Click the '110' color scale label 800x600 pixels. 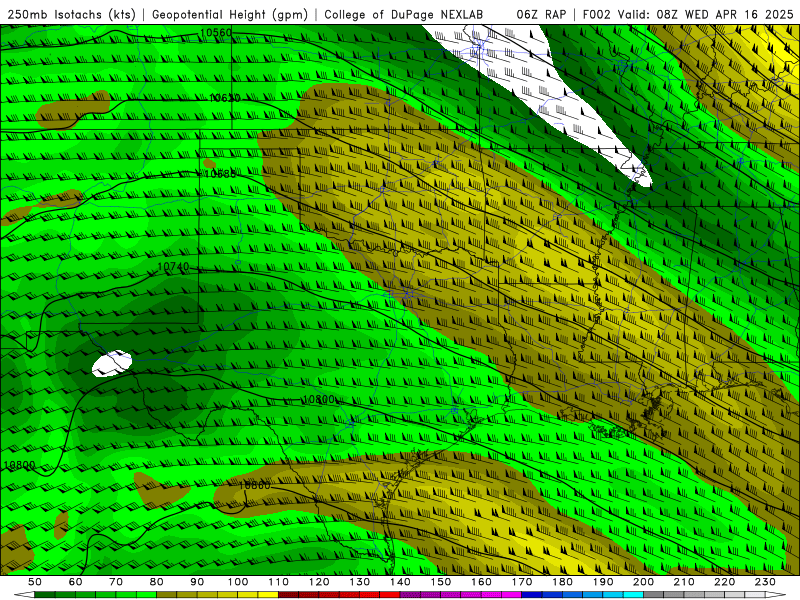pos(279,582)
